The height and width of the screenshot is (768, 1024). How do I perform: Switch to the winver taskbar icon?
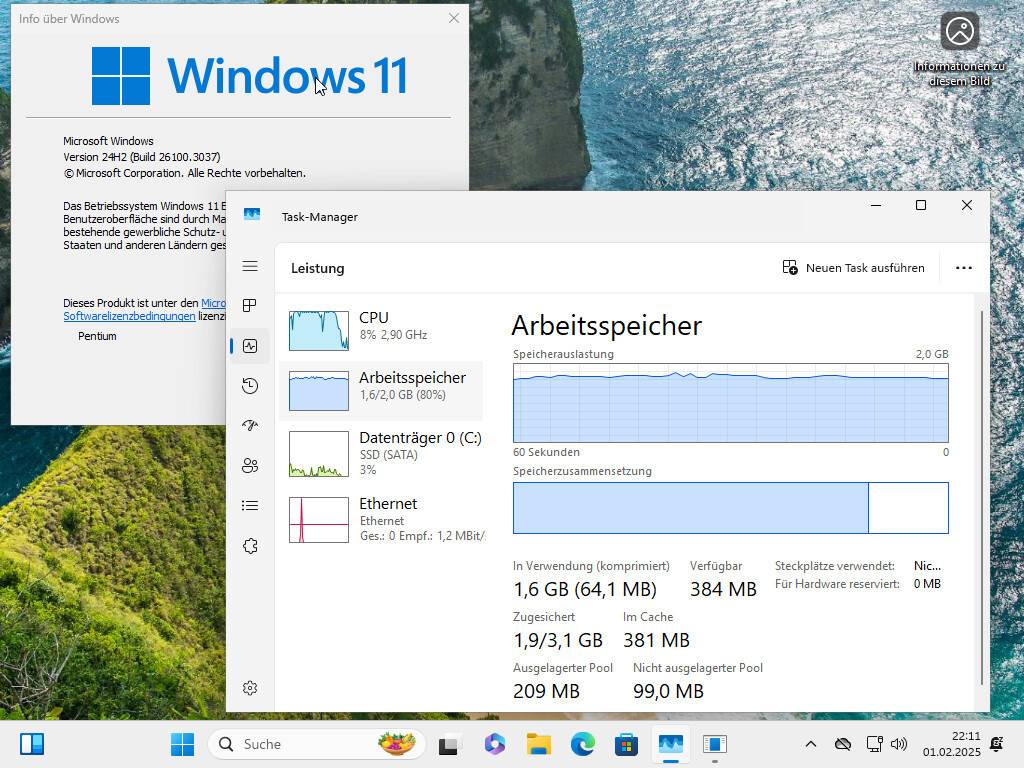[x=715, y=744]
